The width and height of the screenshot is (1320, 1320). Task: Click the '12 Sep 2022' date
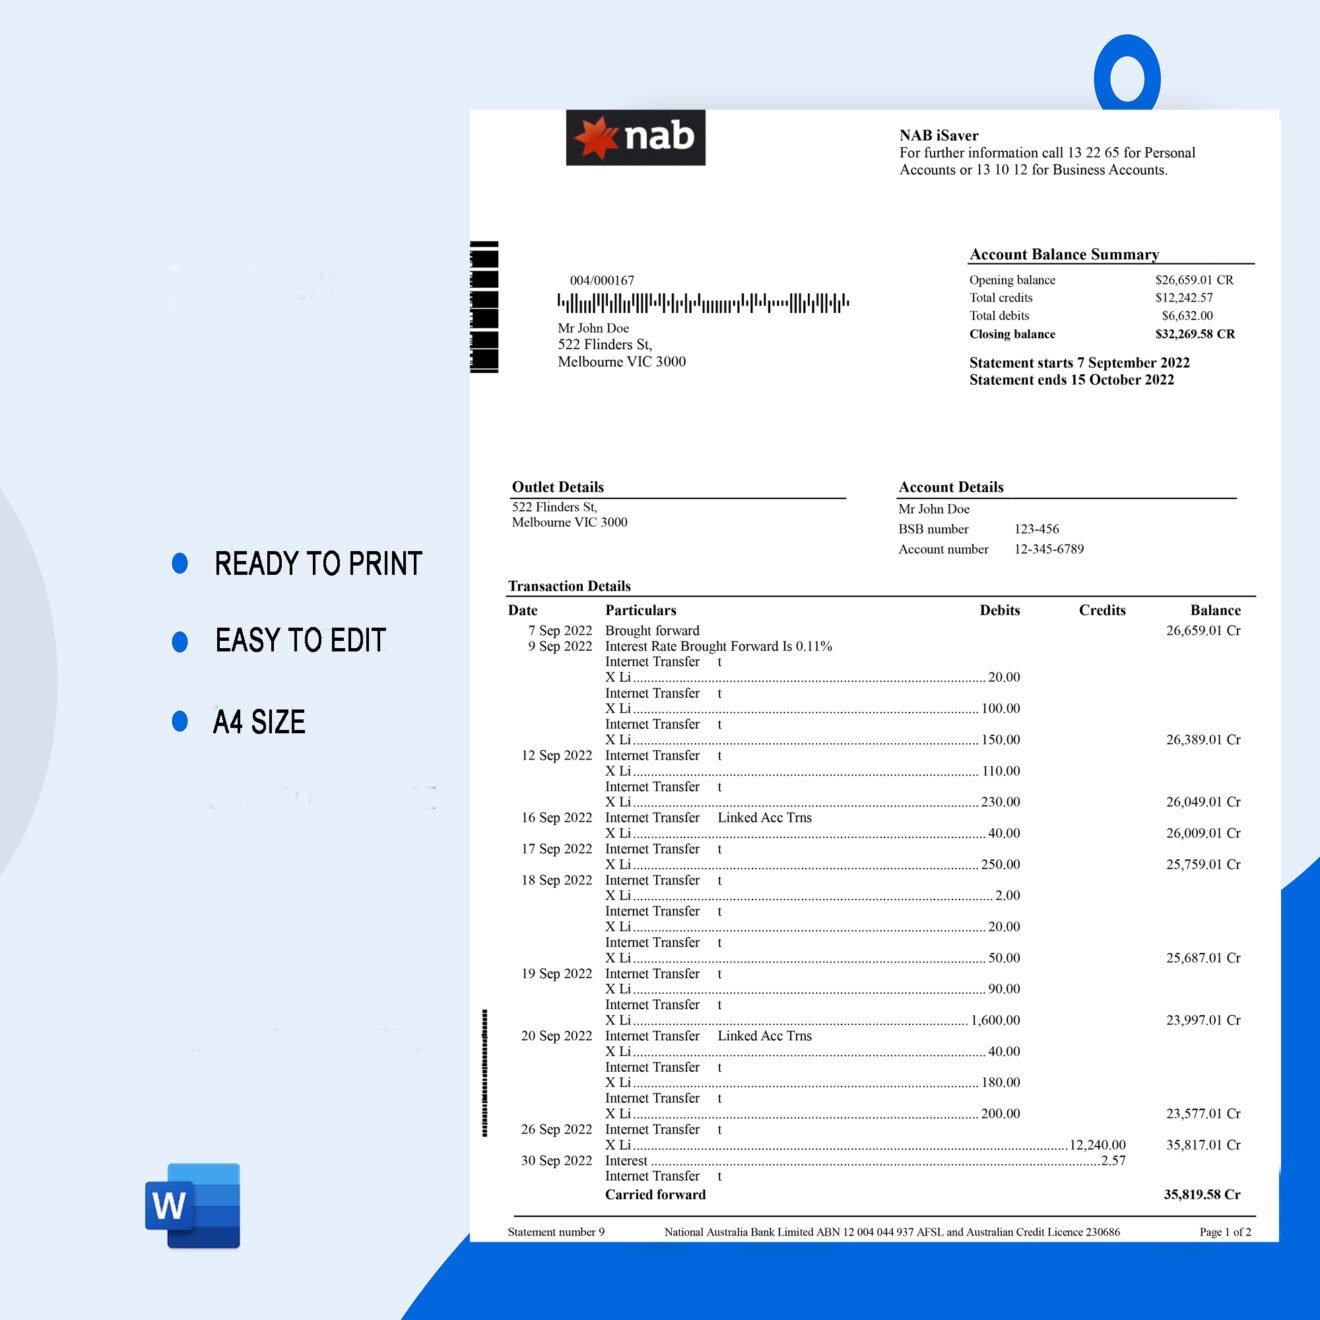557,756
